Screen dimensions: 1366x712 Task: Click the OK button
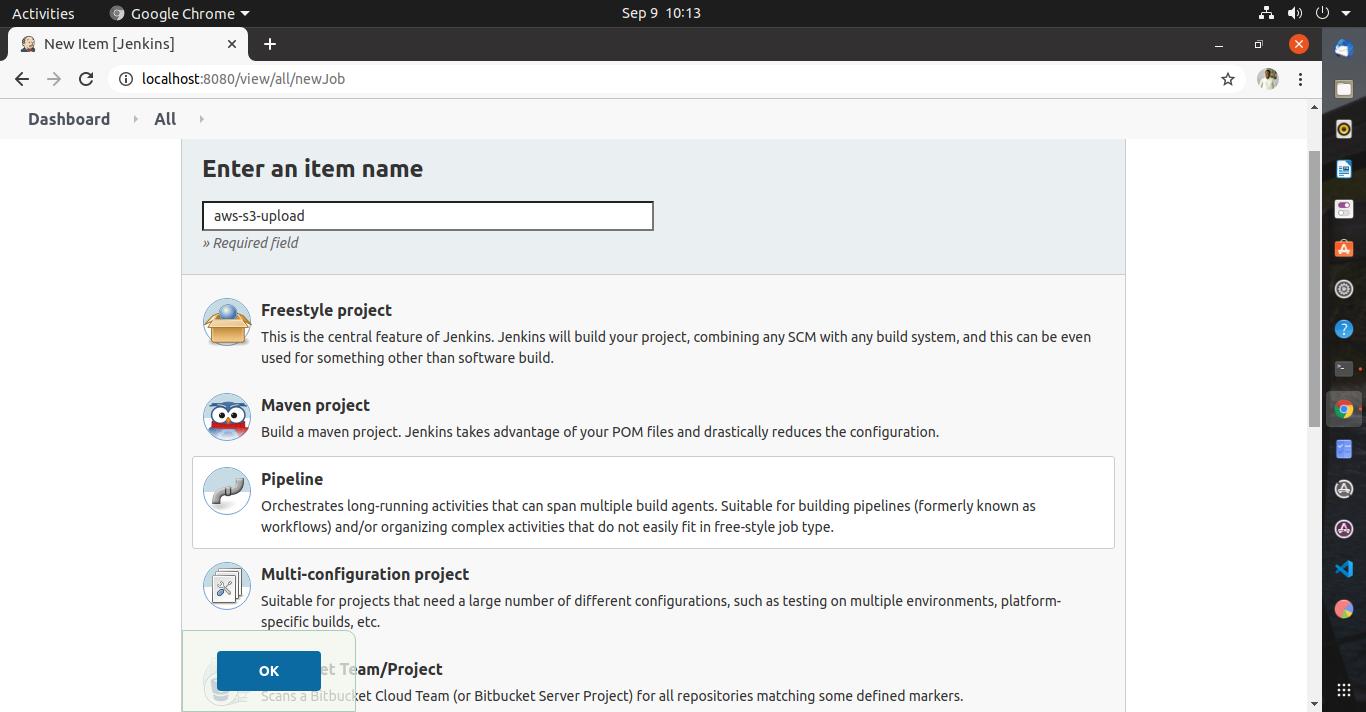pyautogui.click(x=268, y=670)
